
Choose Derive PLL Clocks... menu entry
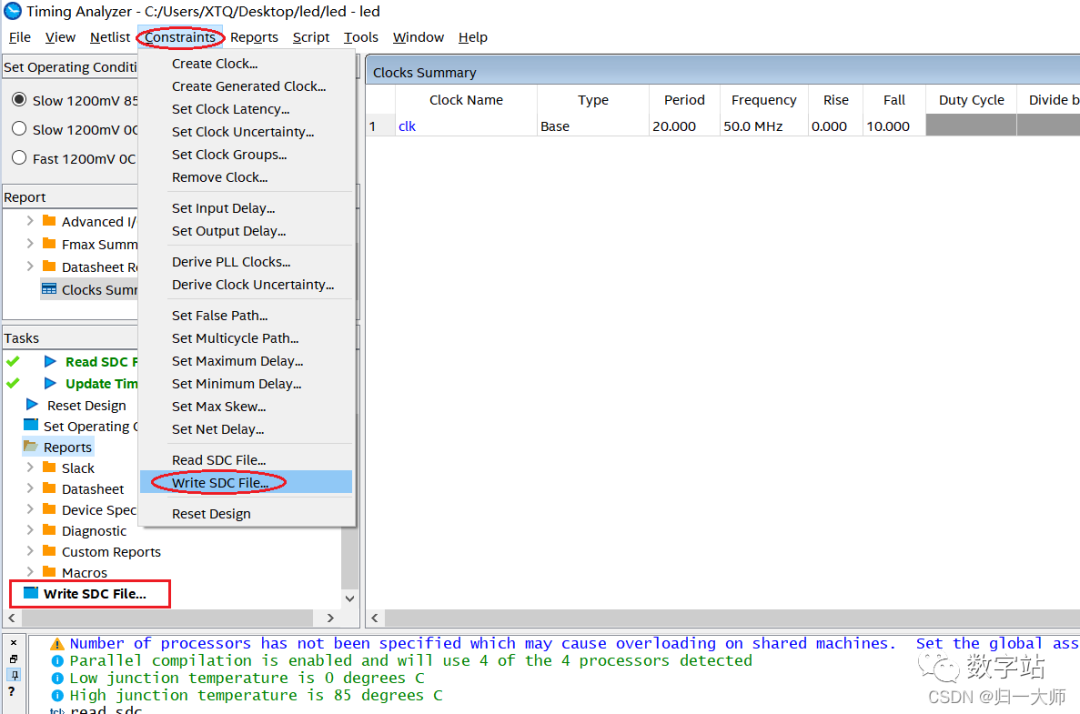tap(246, 262)
